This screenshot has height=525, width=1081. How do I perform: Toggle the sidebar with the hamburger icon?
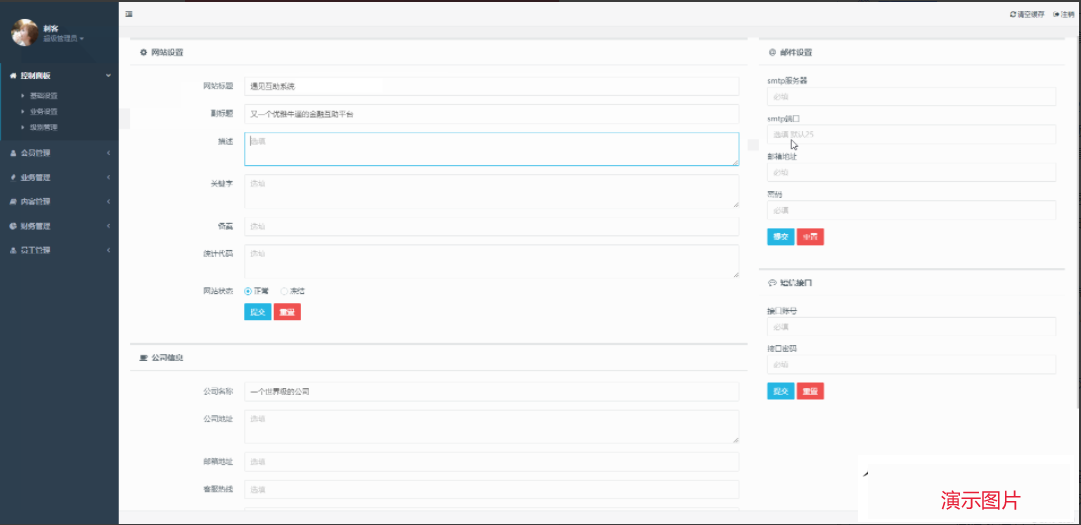[129, 14]
